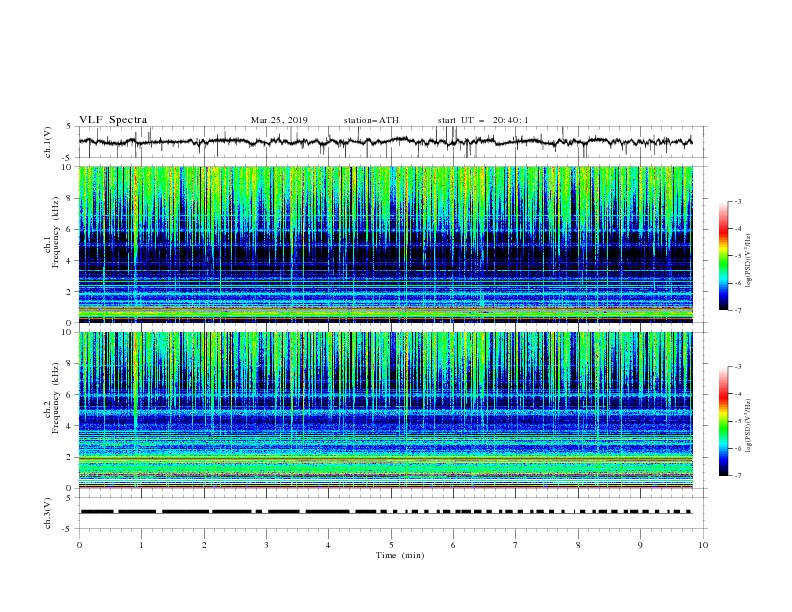
Task: Click the time axis tick label '9'
Action: 640,545
